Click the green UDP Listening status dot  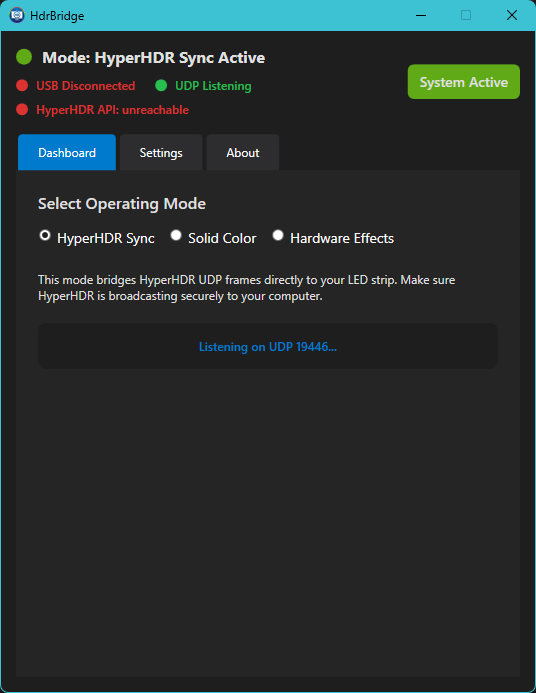tap(161, 85)
